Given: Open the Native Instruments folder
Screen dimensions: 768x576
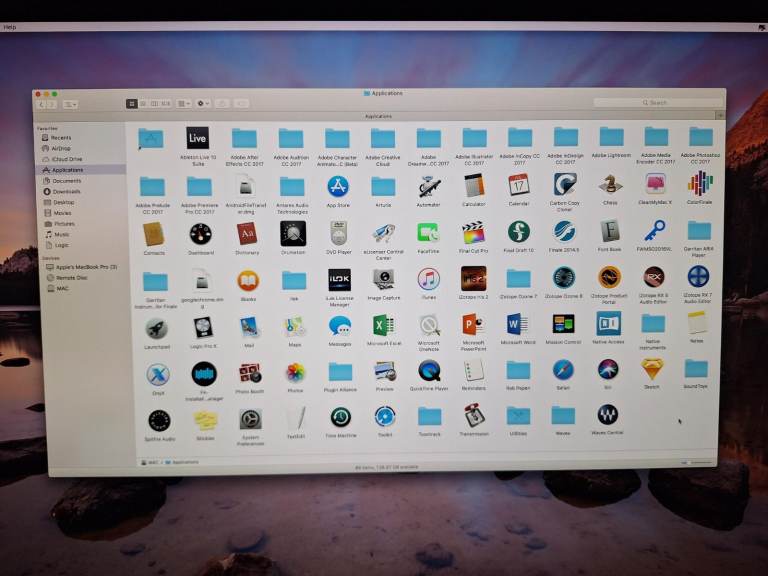Looking at the screenshot, I should (653, 323).
